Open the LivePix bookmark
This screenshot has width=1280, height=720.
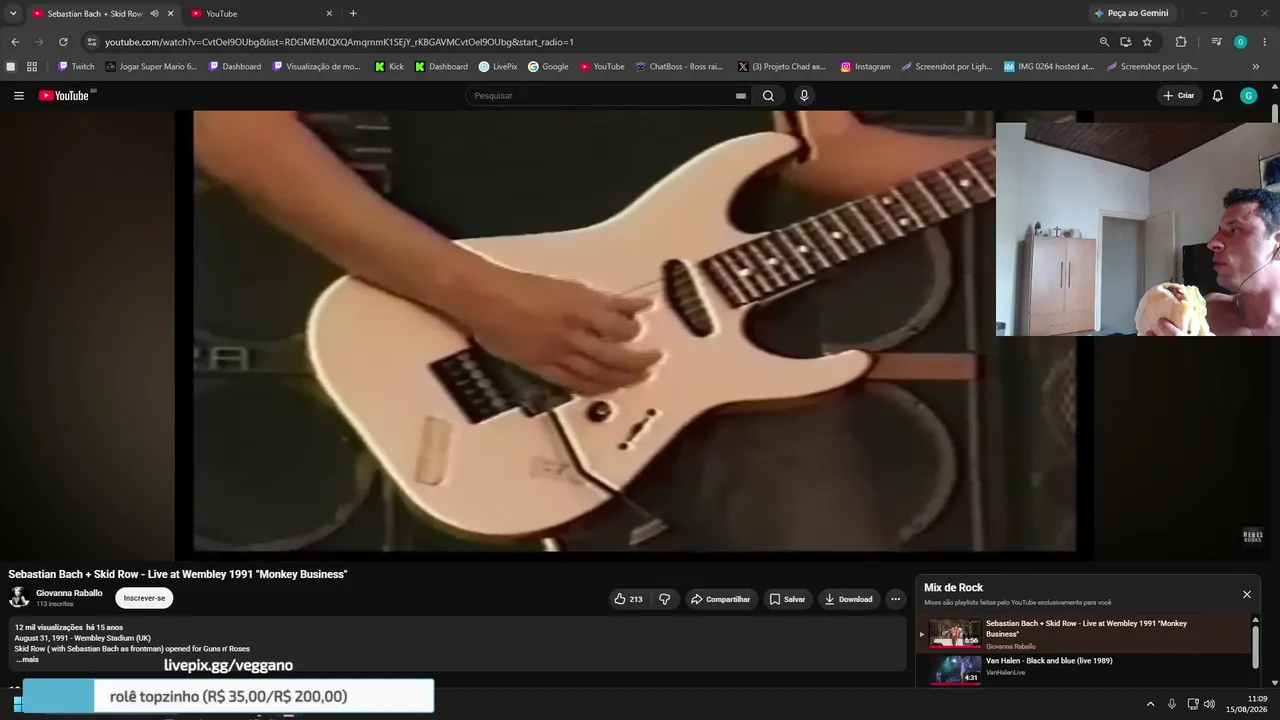498,67
